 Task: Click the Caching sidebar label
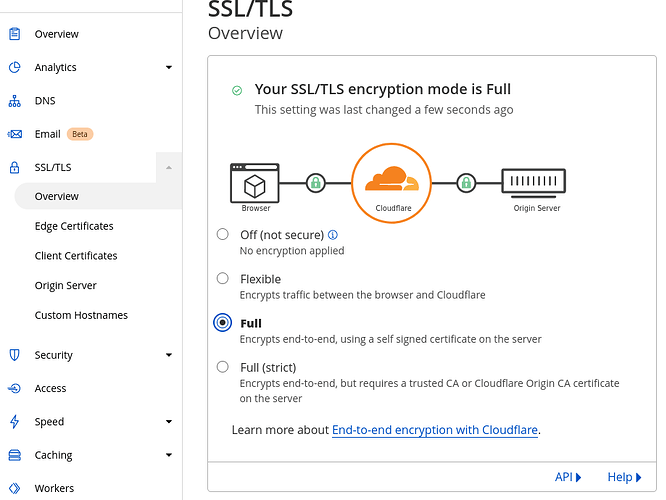(53, 455)
